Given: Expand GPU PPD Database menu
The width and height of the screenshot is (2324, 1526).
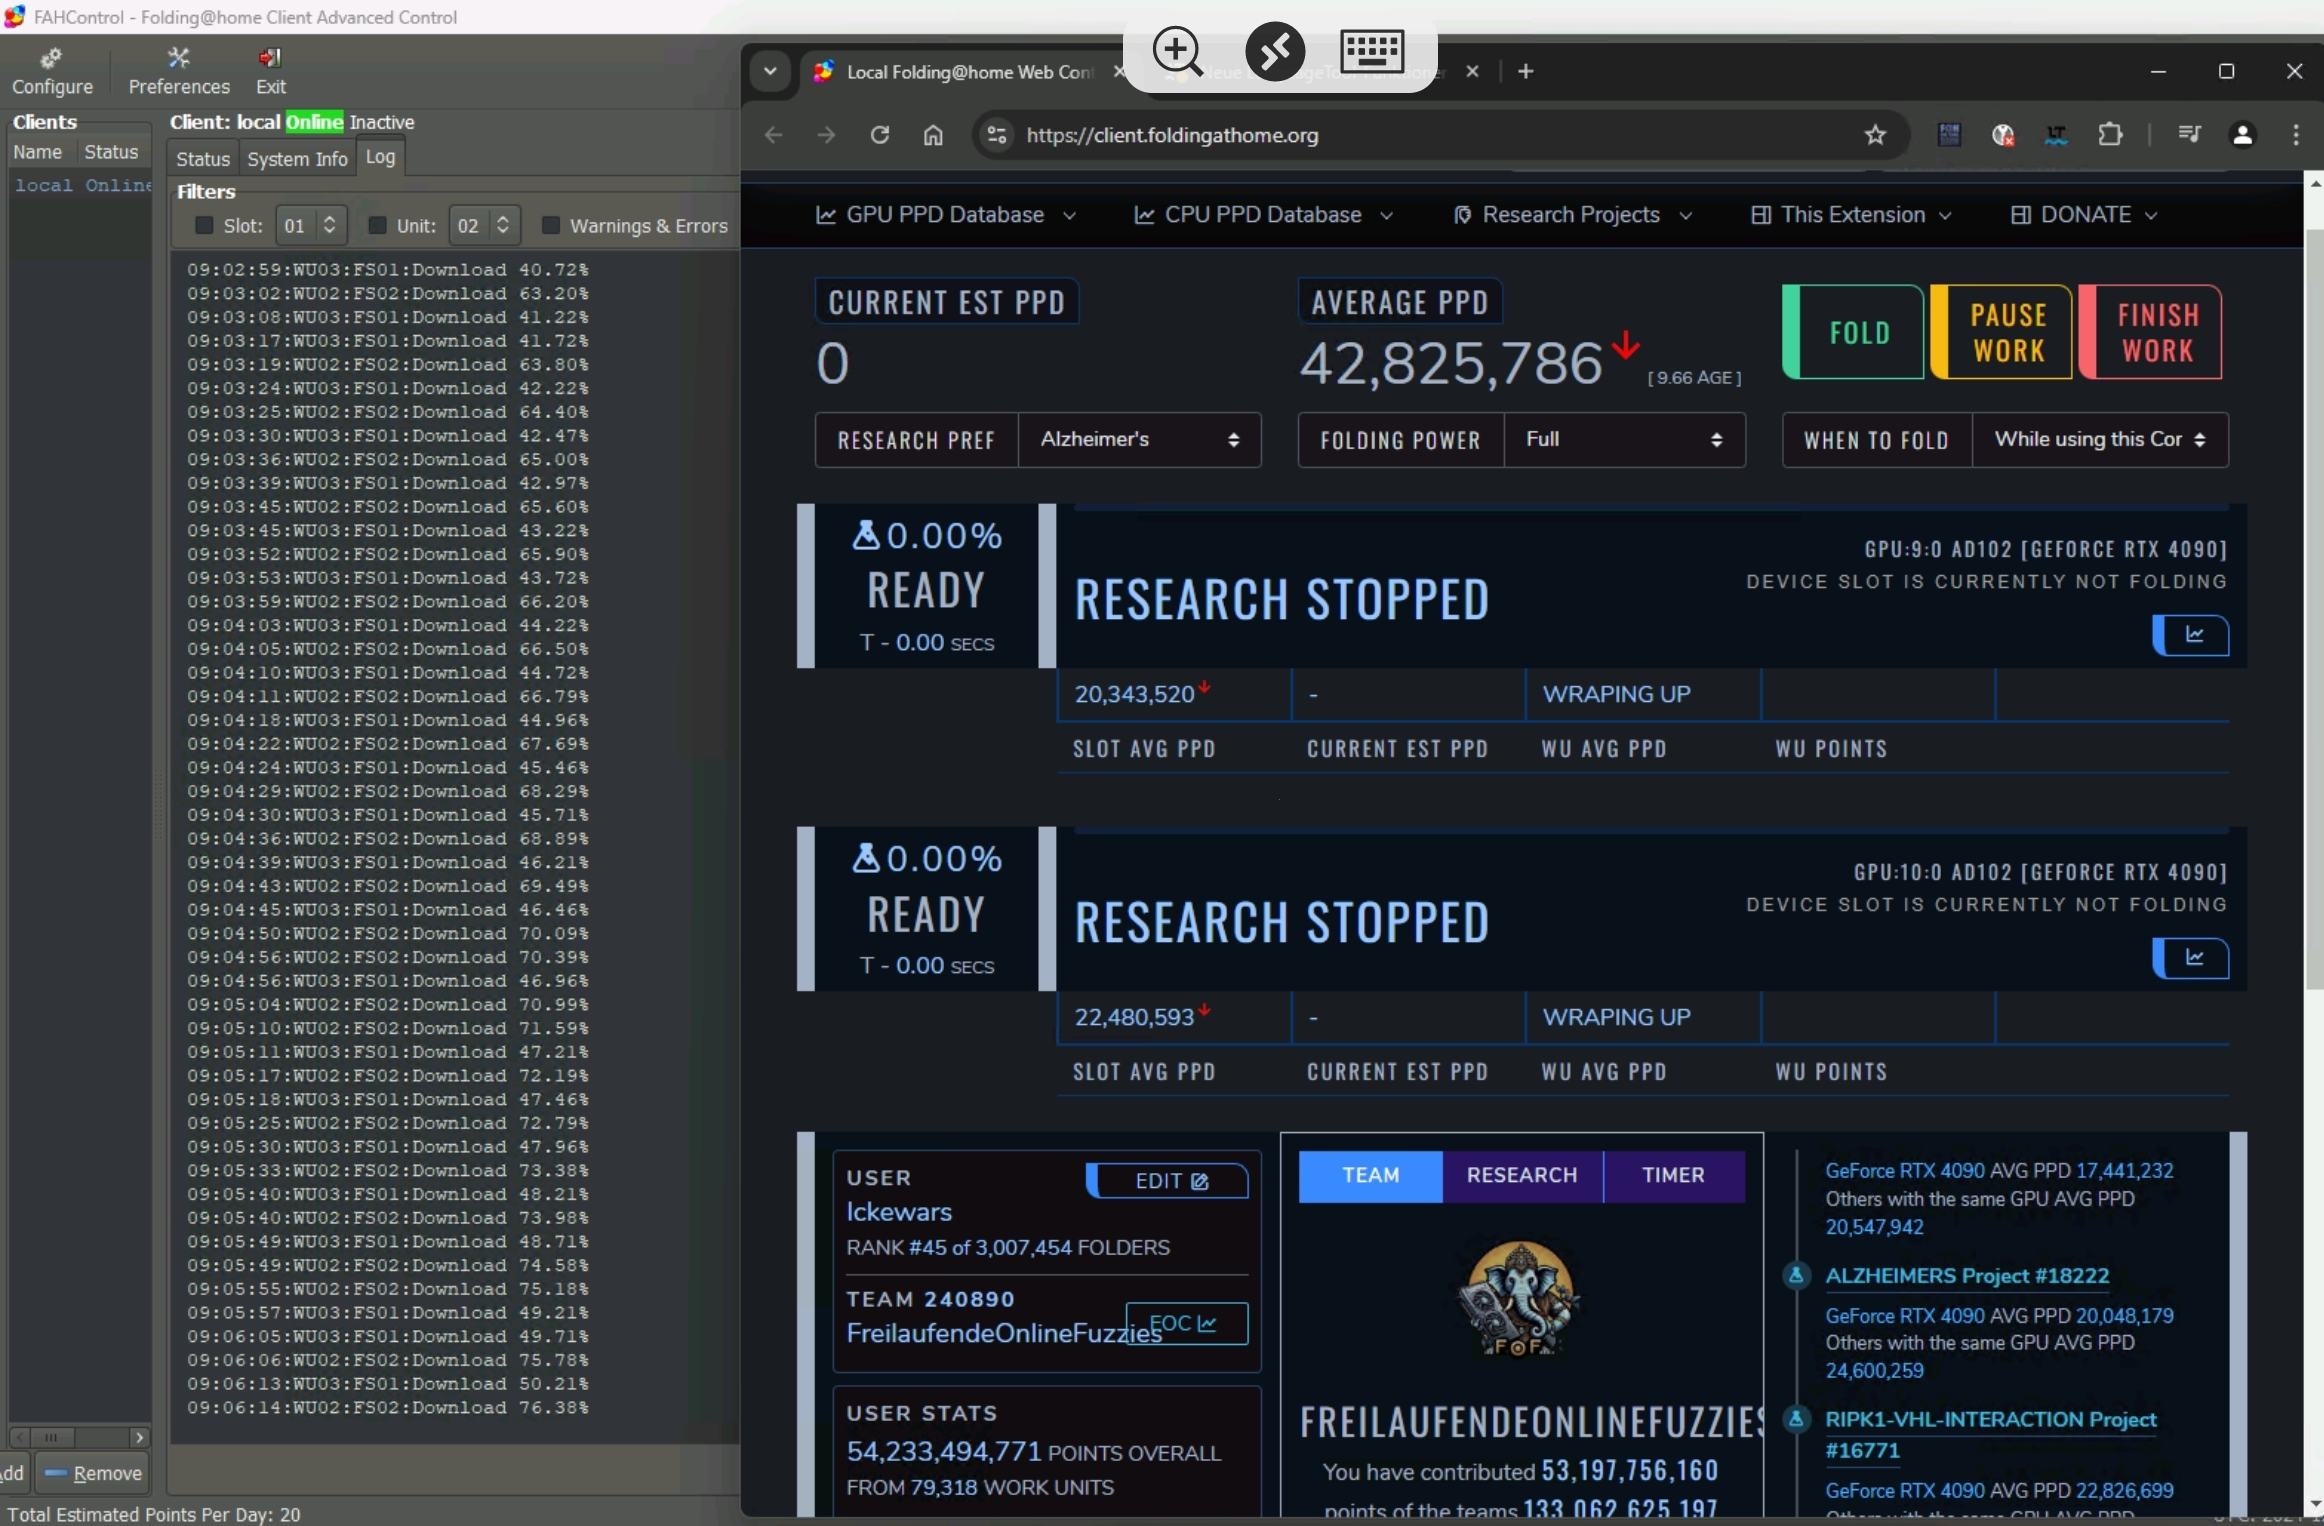Looking at the screenshot, I should [x=945, y=215].
